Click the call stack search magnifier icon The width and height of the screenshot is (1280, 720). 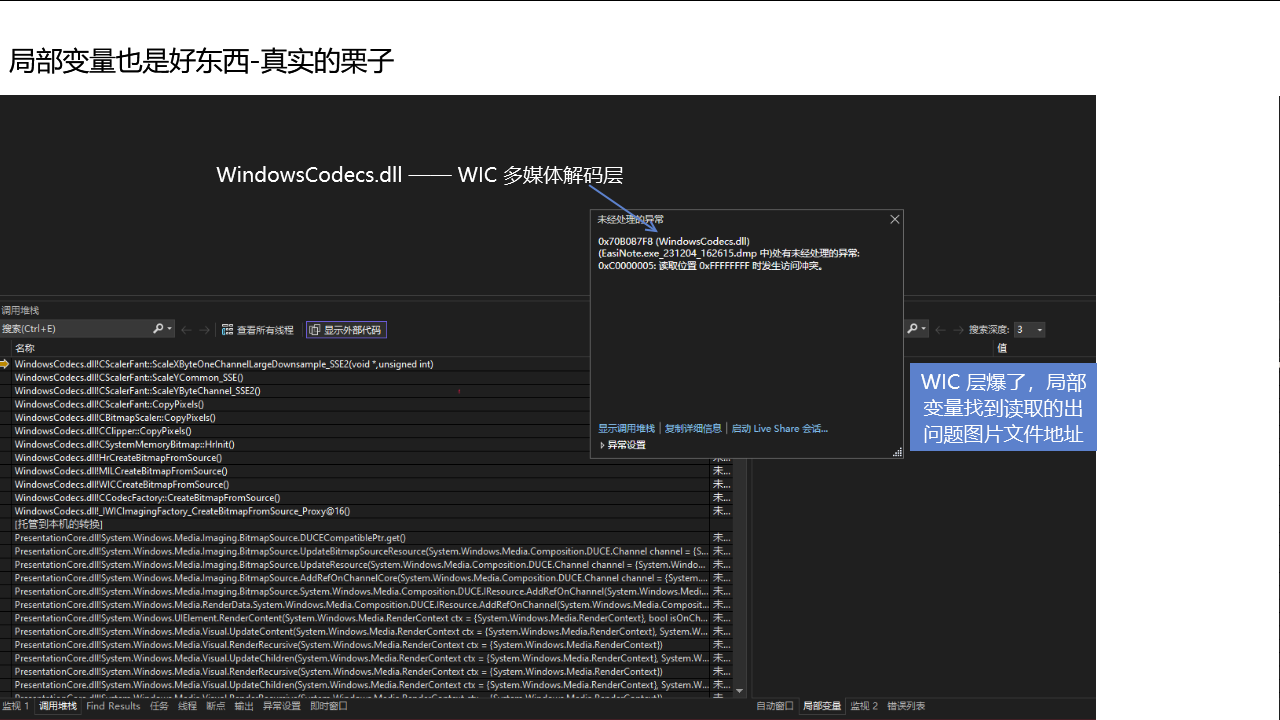click(158, 329)
